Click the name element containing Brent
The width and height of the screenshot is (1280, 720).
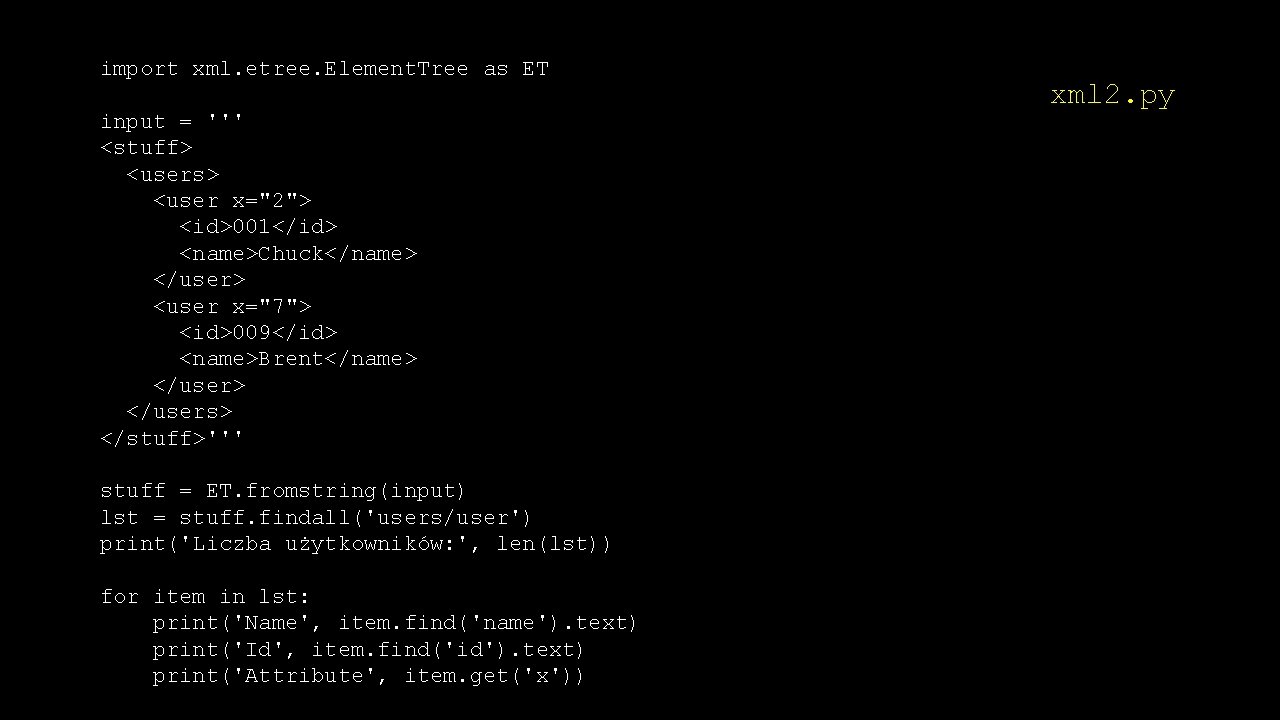pyautogui.click(x=298, y=359)
